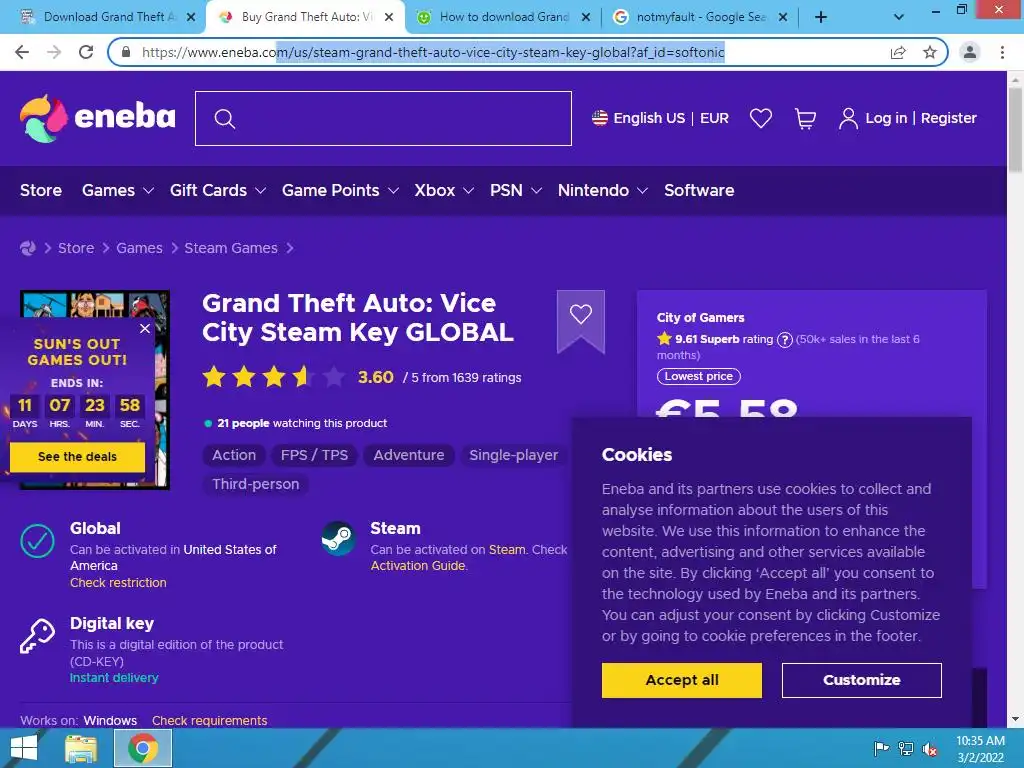Click the Steam platform icon
This screenshot has height=768, width=1024.
click(x=338, y=538)
